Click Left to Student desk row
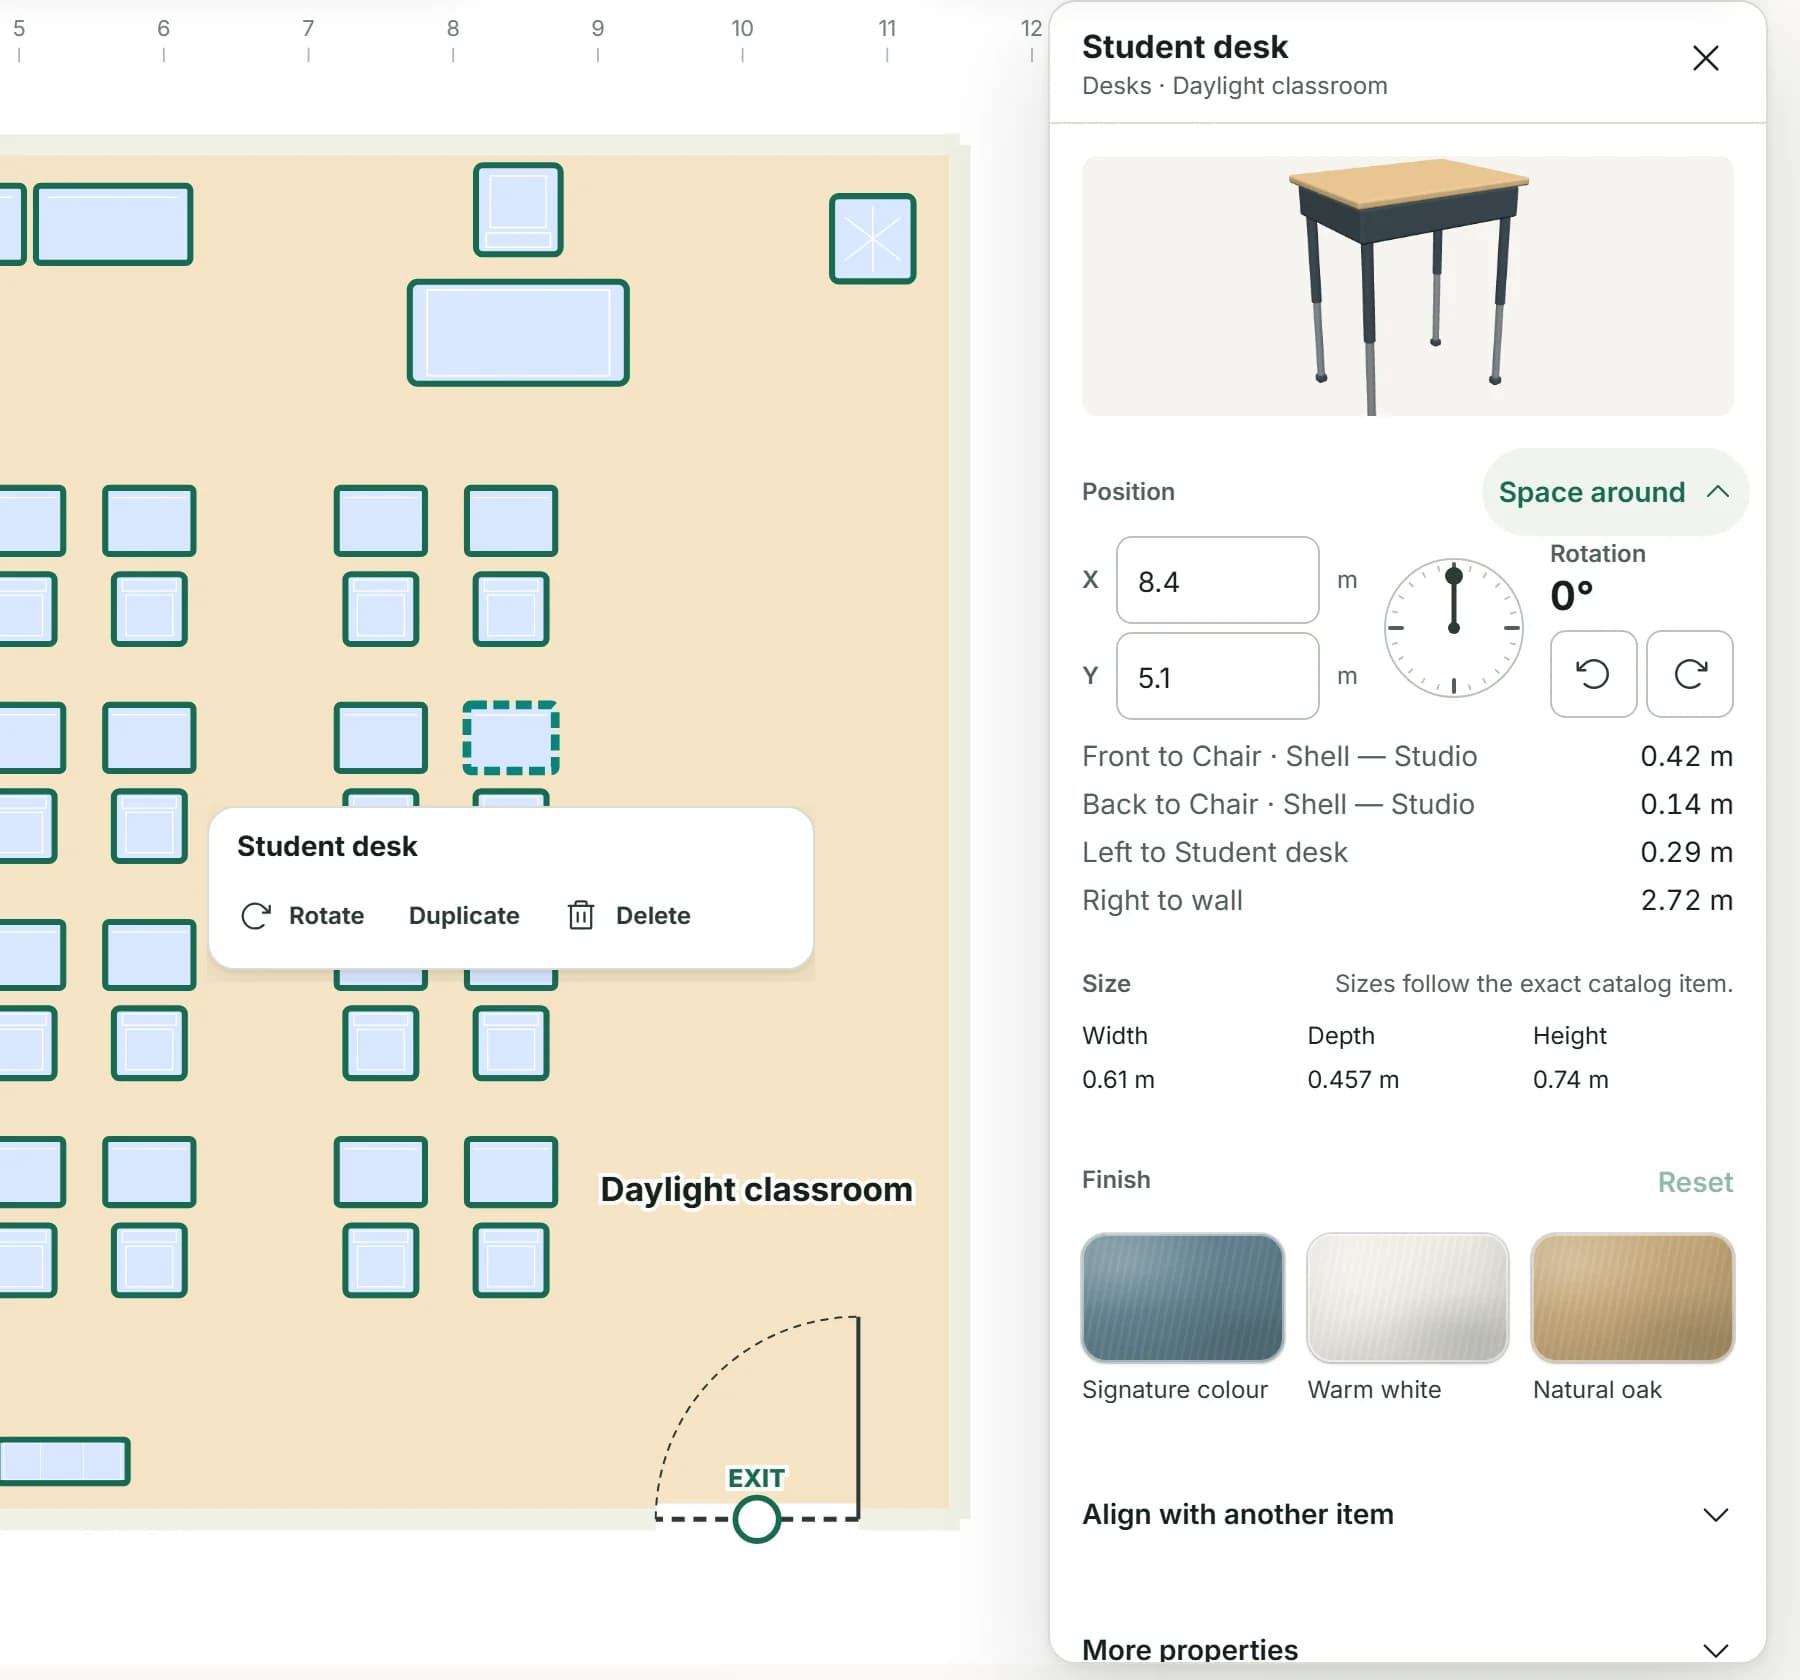 (x=1407, y=852)
